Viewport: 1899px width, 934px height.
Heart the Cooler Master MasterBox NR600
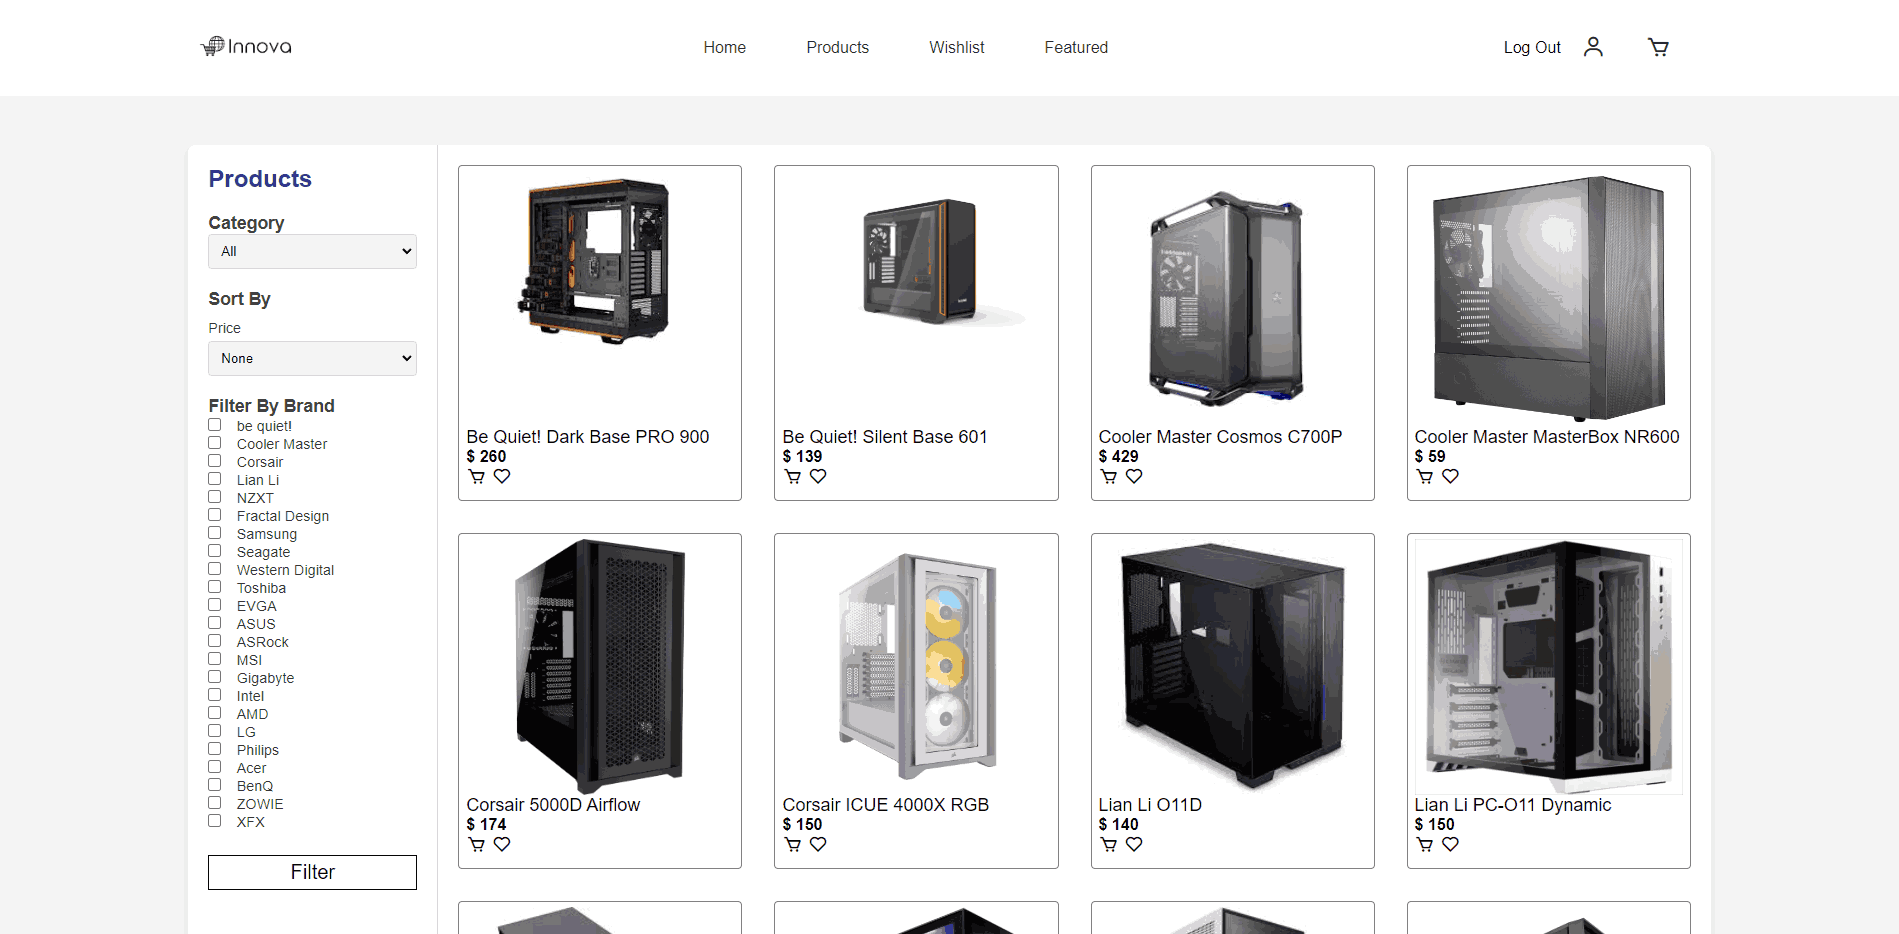click(x=1450, y=477)
